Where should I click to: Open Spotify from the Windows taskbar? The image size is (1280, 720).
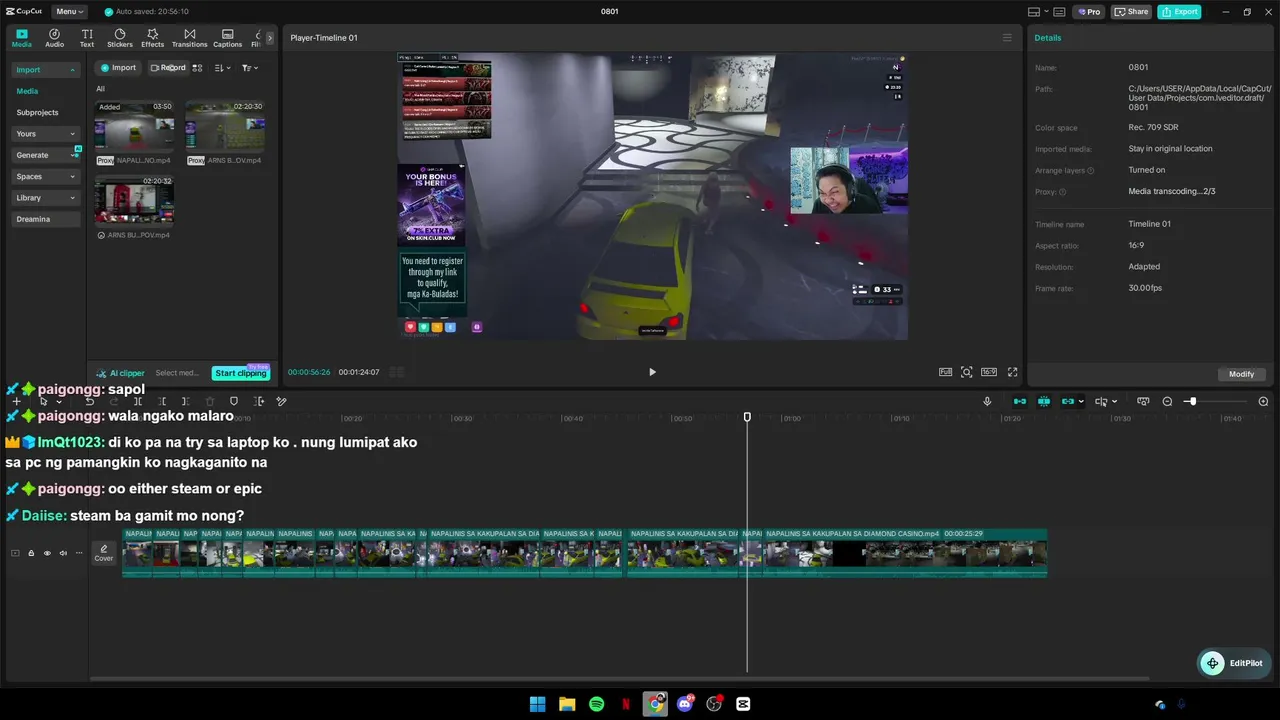click(x=597, y=704)
